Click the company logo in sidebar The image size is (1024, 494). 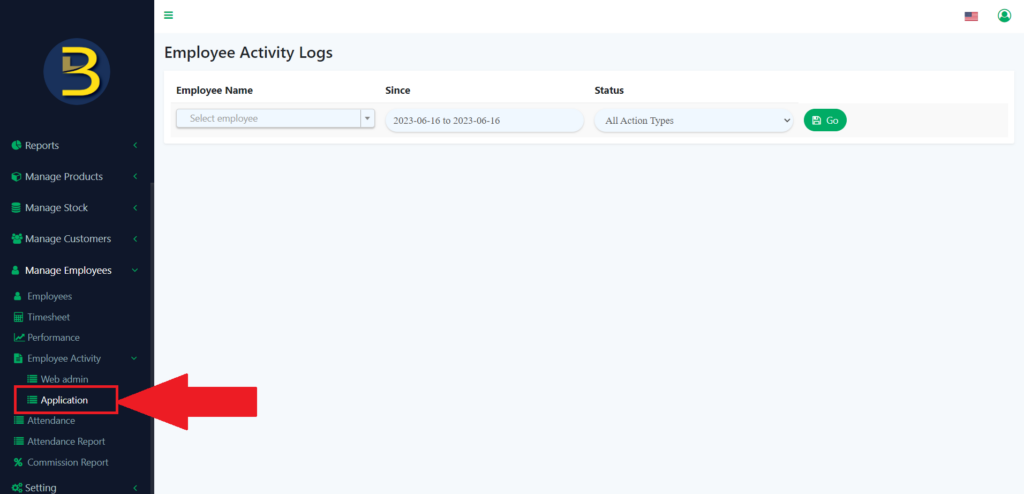click(x=77, y=72)
